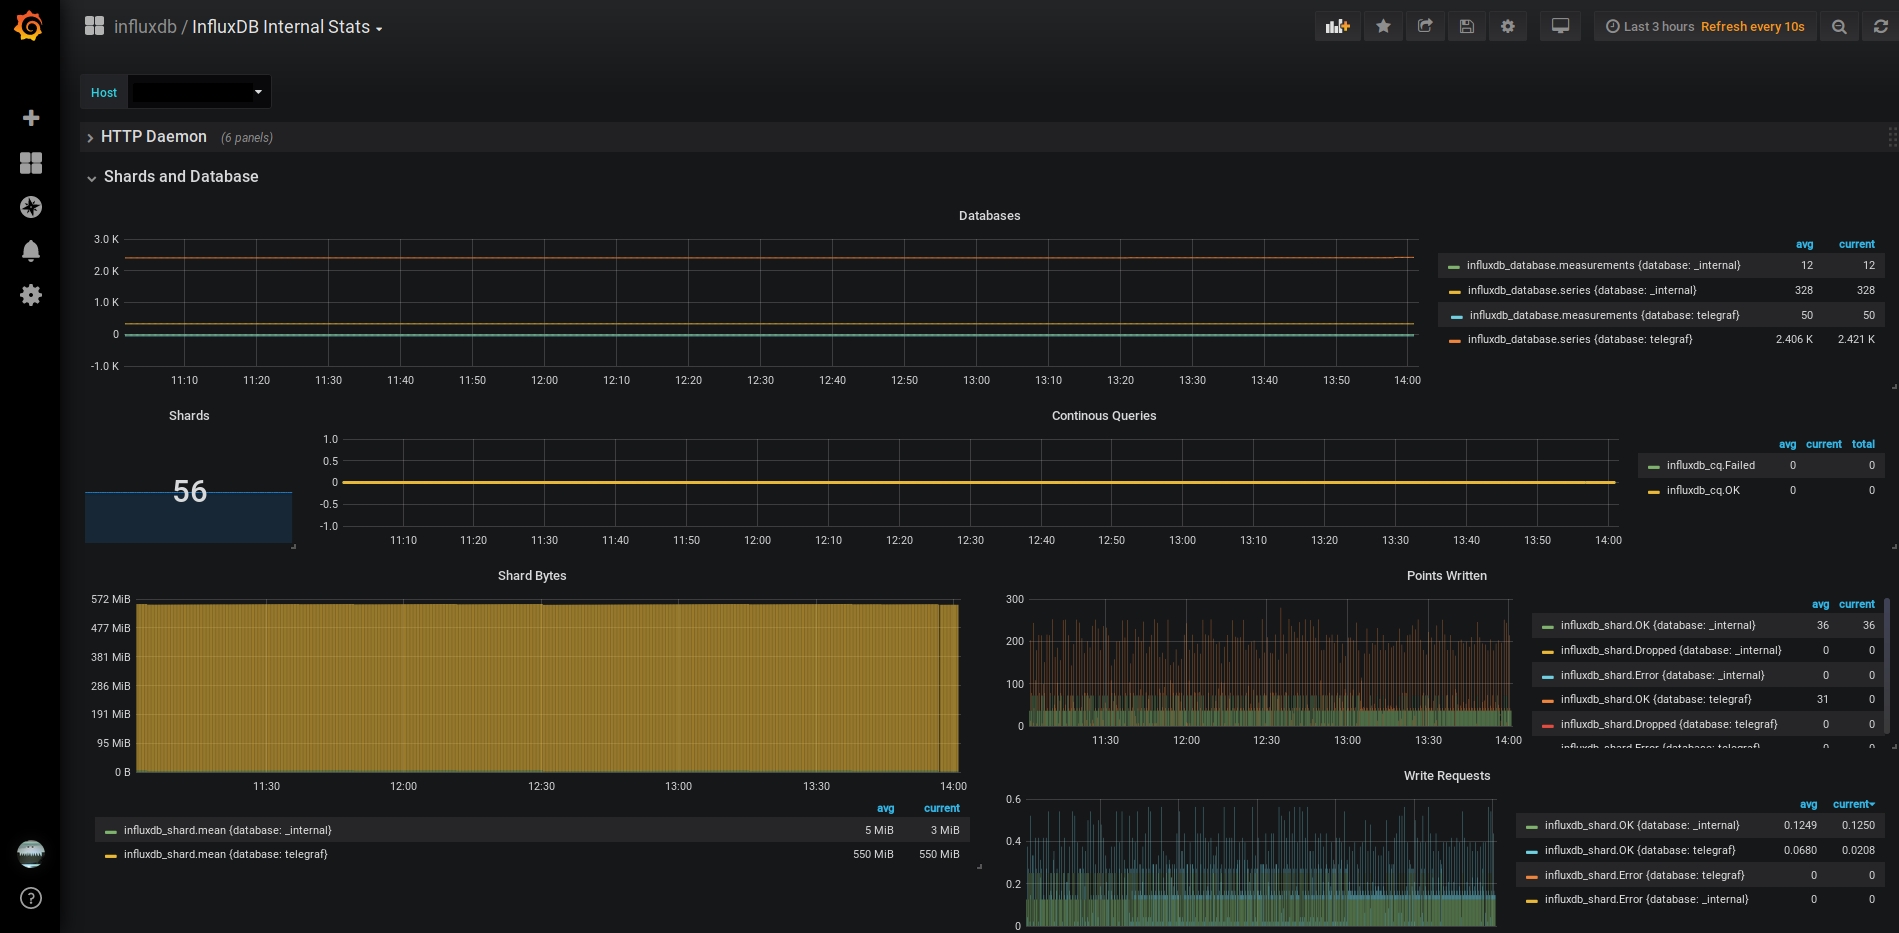Share the dashboard via share icon
Image resolution: width=1899 pixels, height=933 pixels.
click(x=1425, y=27)
